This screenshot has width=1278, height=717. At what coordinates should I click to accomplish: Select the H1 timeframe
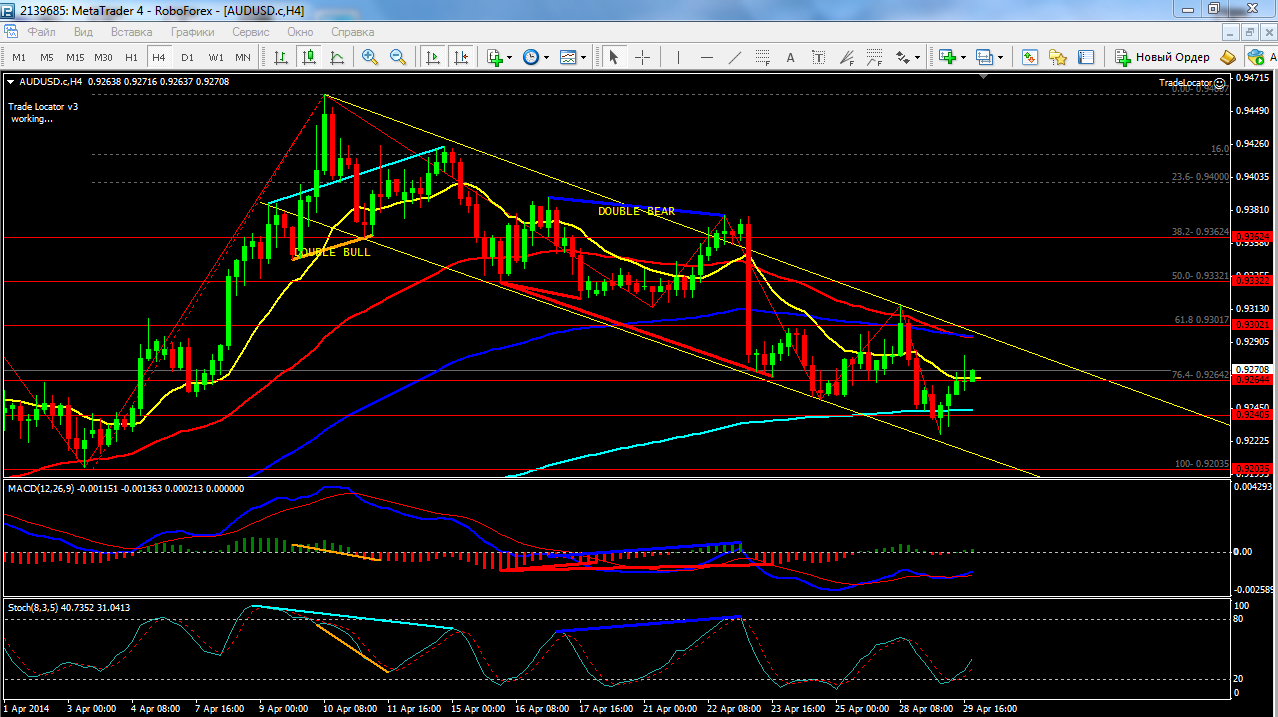(x=131, y=57)
